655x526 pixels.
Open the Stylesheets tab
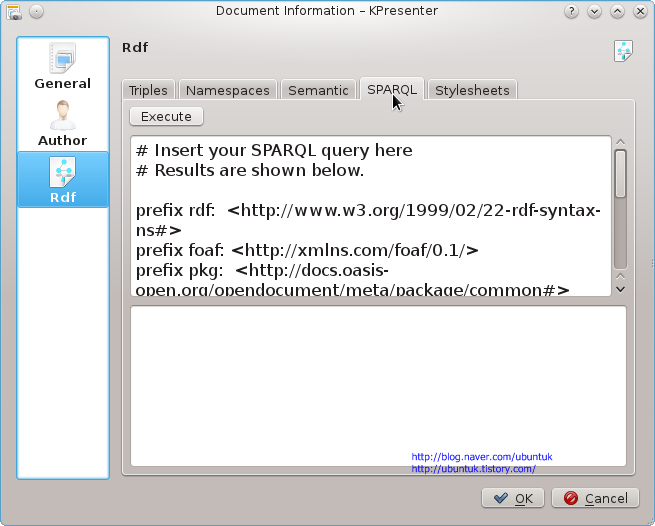[472, 90]
